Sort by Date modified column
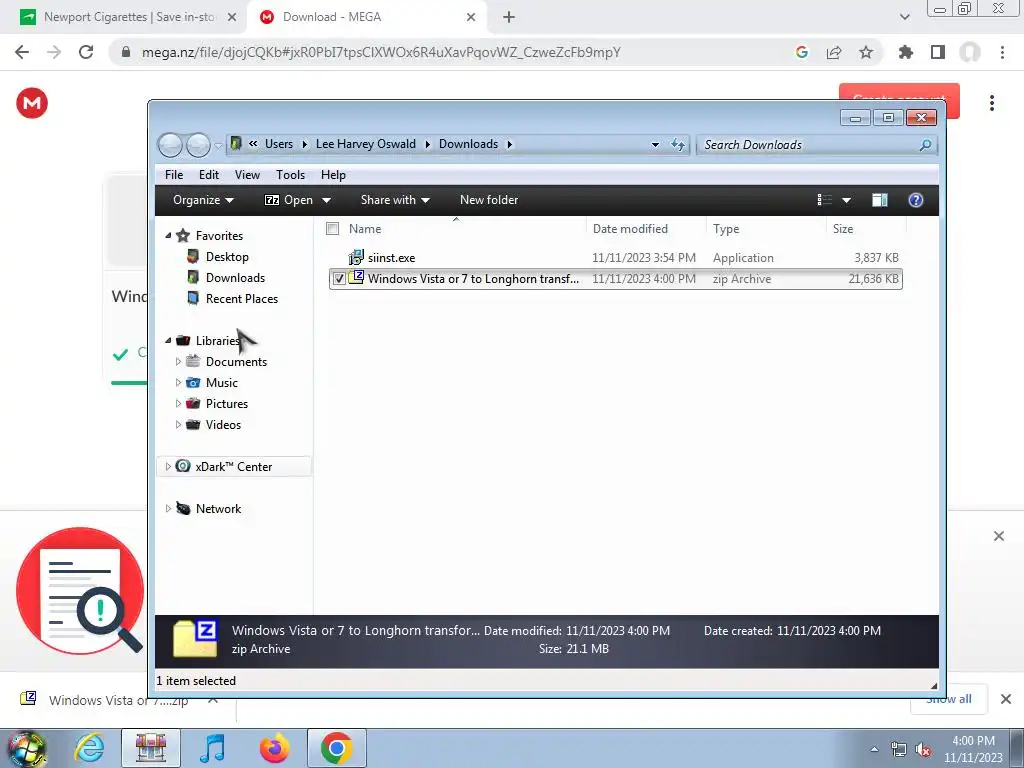This screenshot has width=1024, height=768. coord(630,229)
